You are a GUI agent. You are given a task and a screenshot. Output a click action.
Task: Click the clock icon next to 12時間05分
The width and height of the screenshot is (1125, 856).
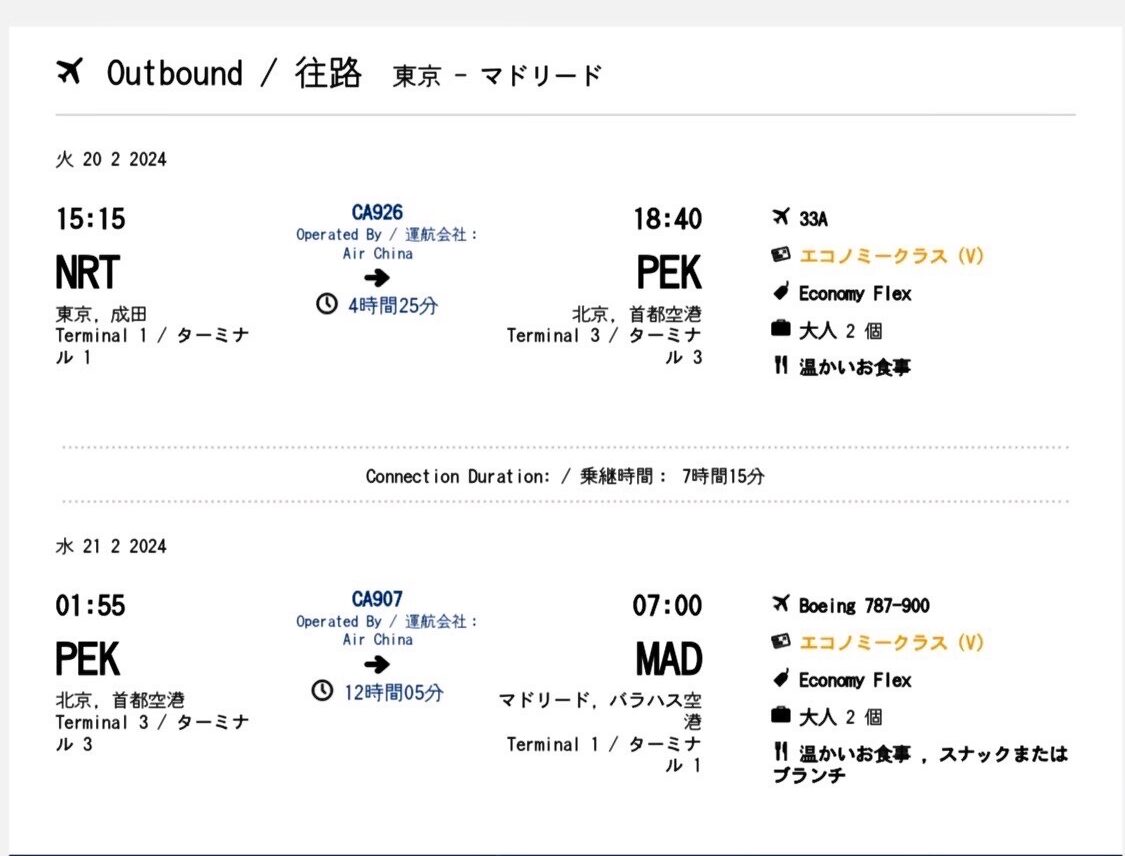(x=322, y=691)
